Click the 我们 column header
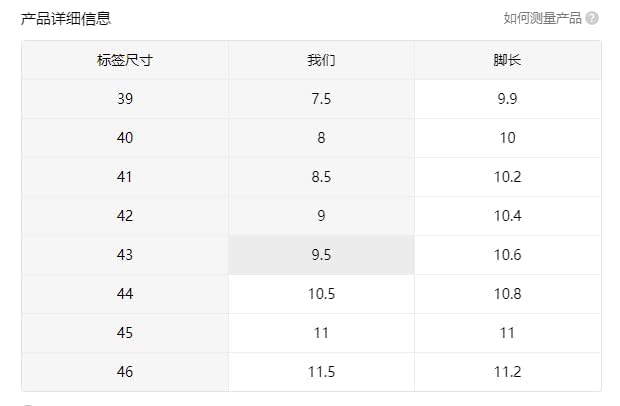 click(x=321, y=60)
